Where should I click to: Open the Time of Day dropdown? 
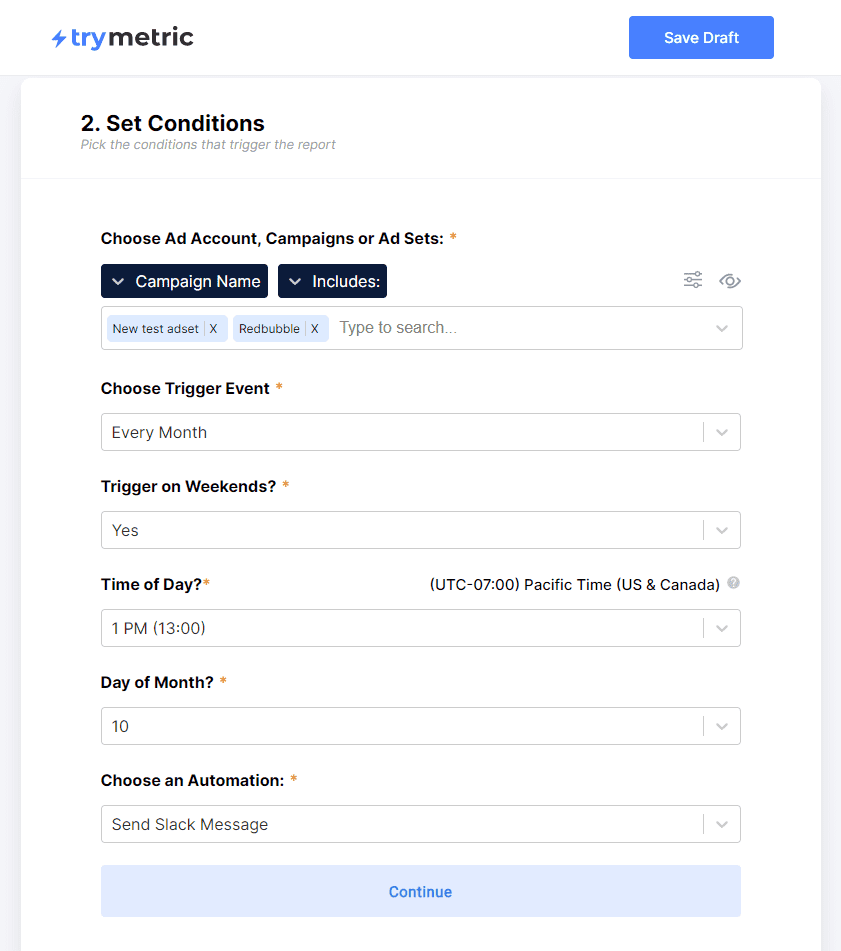[x=421, y=628]
